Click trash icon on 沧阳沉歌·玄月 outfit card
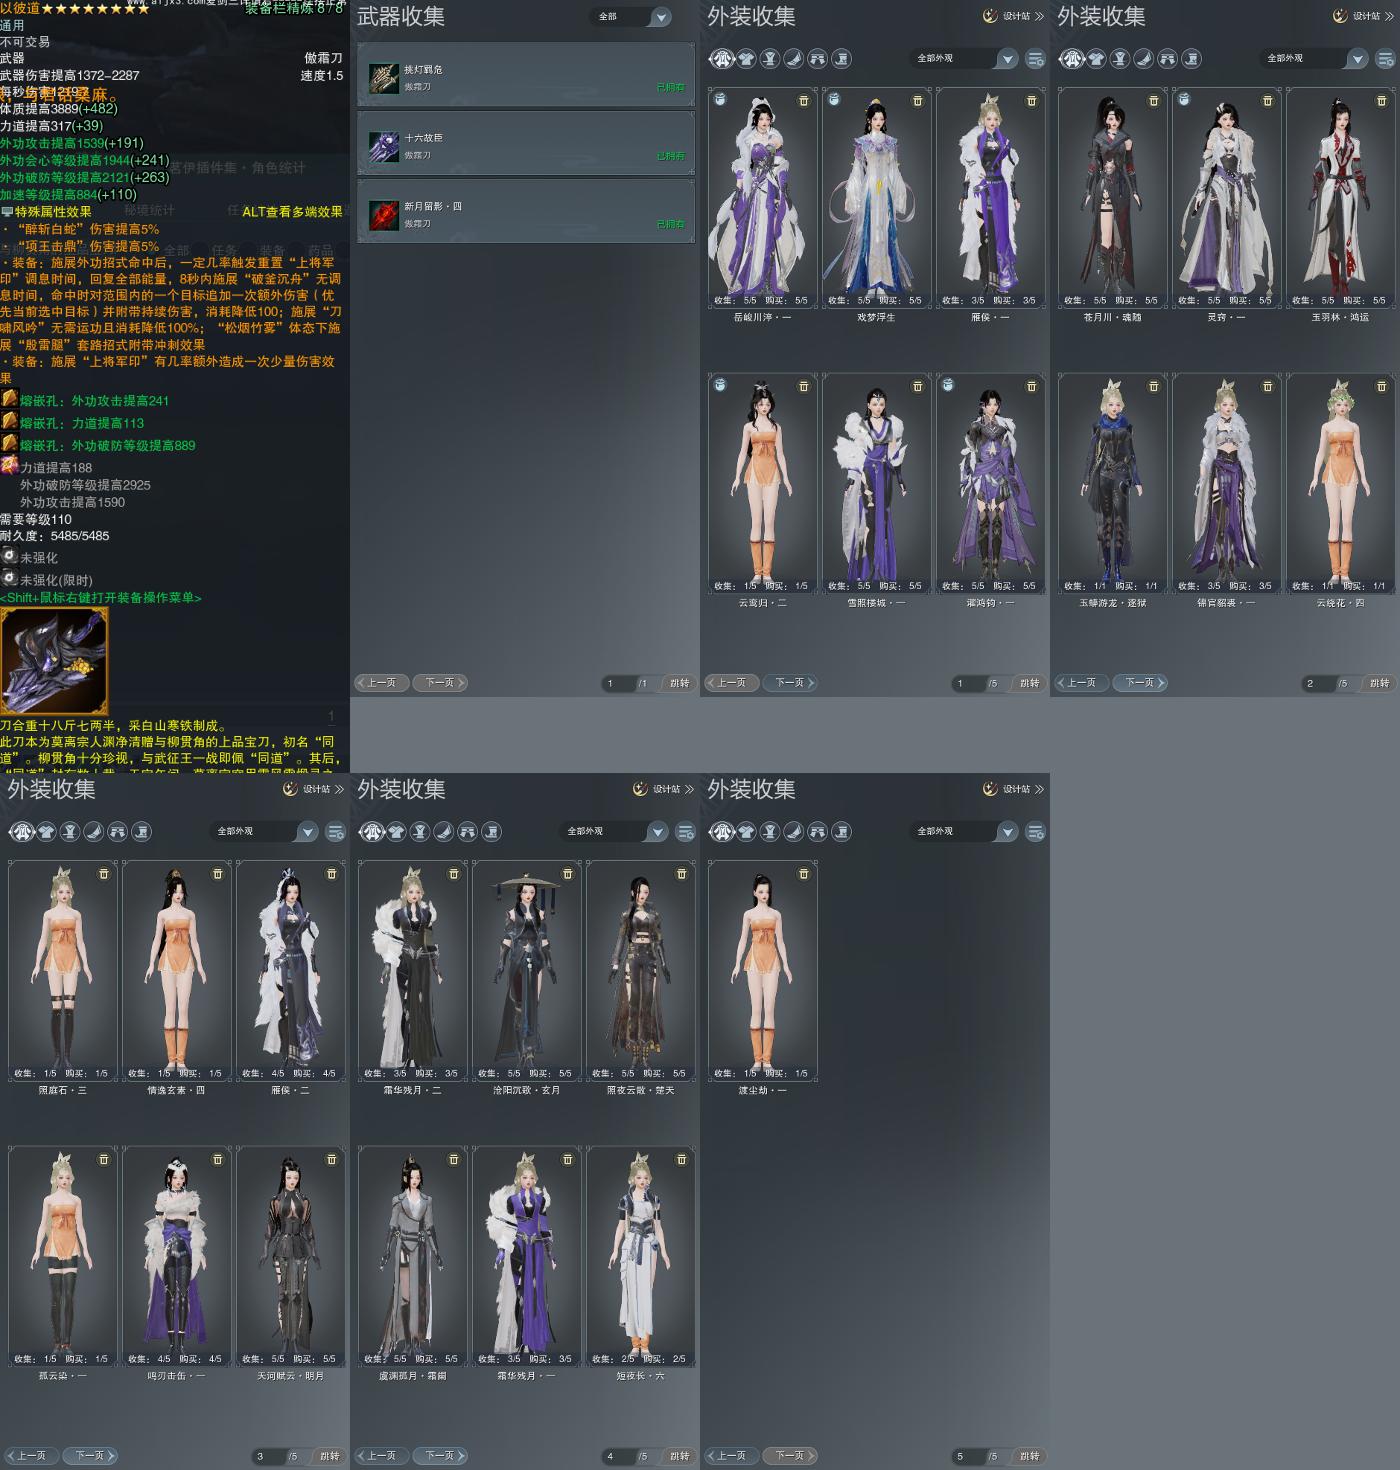This screenshot has width=1400, height=1470. click(568, 874)
